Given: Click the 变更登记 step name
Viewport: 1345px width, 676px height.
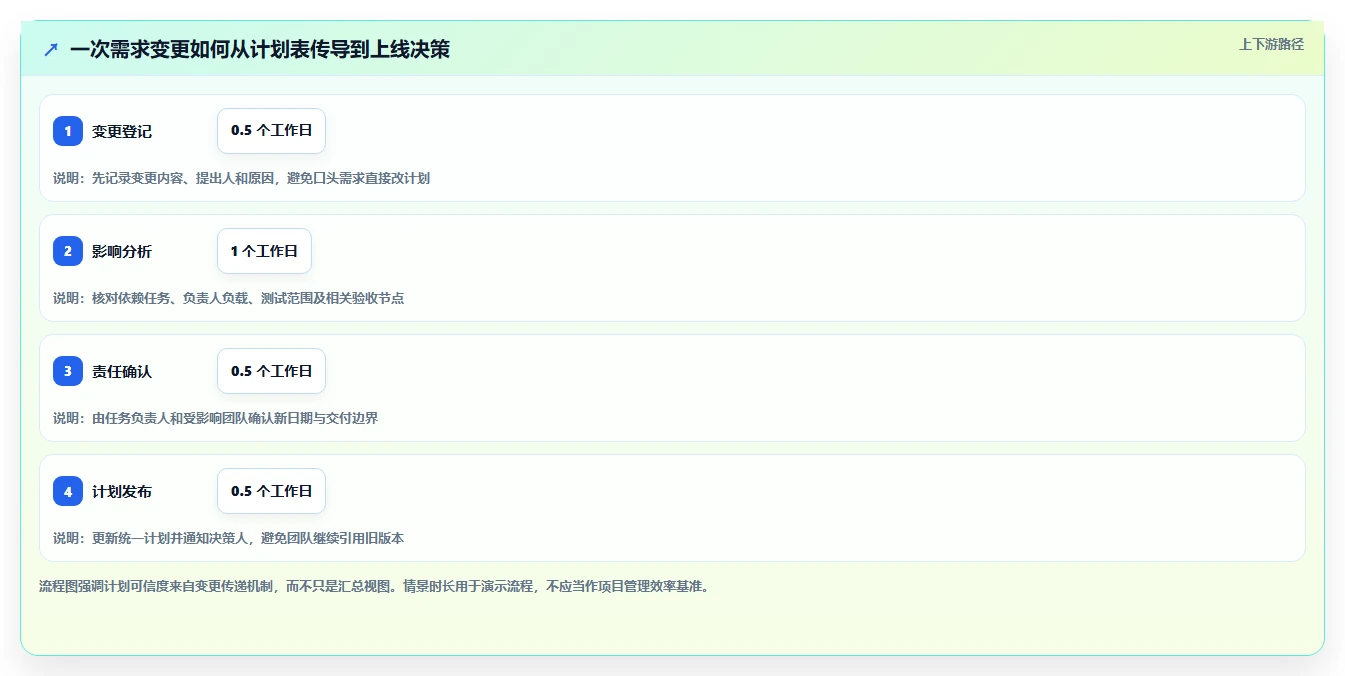Looking at the screenshot, I should [122, 131].
